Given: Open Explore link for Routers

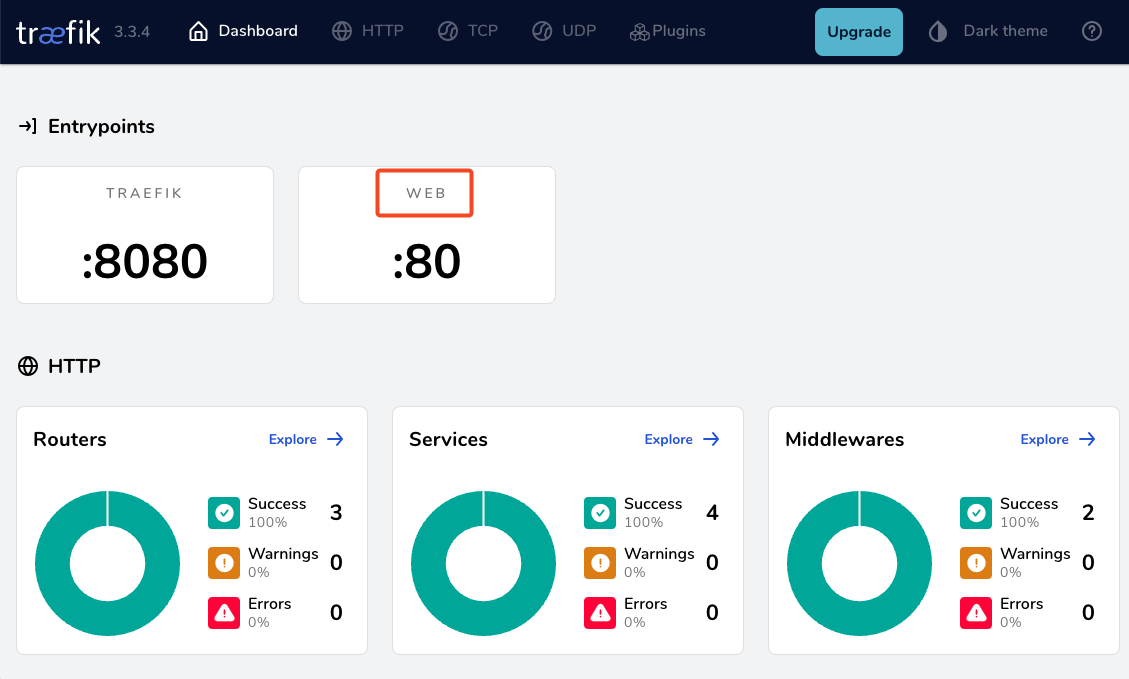Looking at the screenshot, I should (305, 439).
